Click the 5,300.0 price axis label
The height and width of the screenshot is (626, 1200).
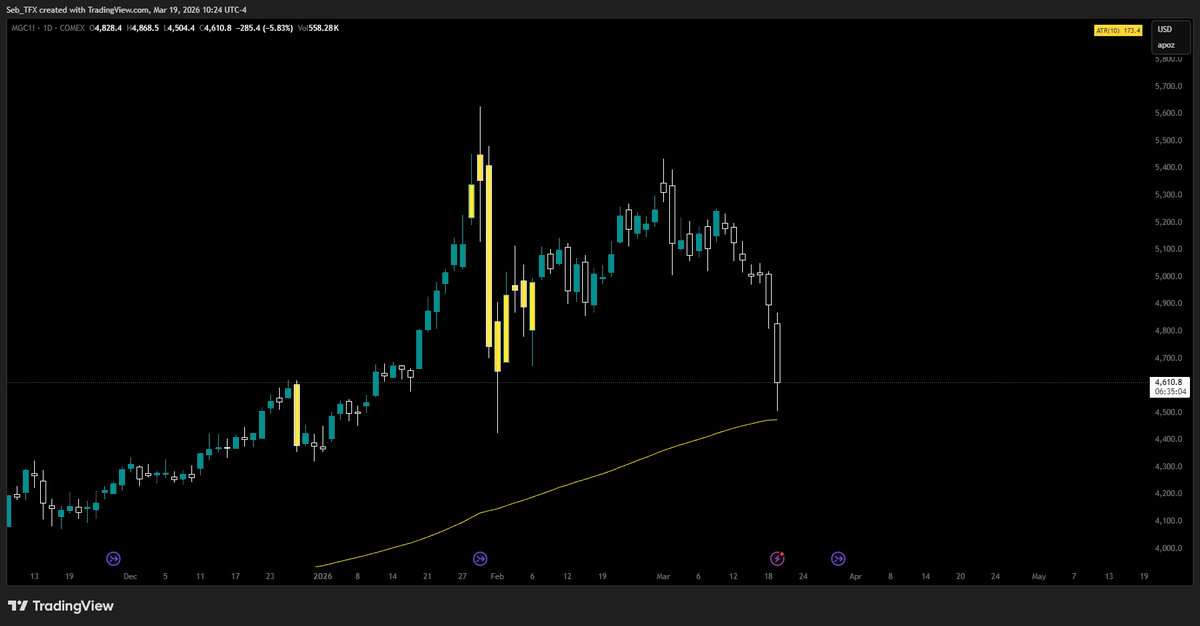tap(1170, 195)
